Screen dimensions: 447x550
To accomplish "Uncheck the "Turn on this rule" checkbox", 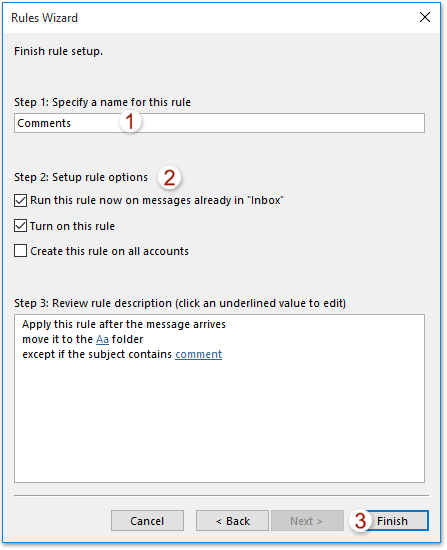I will click(x=20, y=226).
